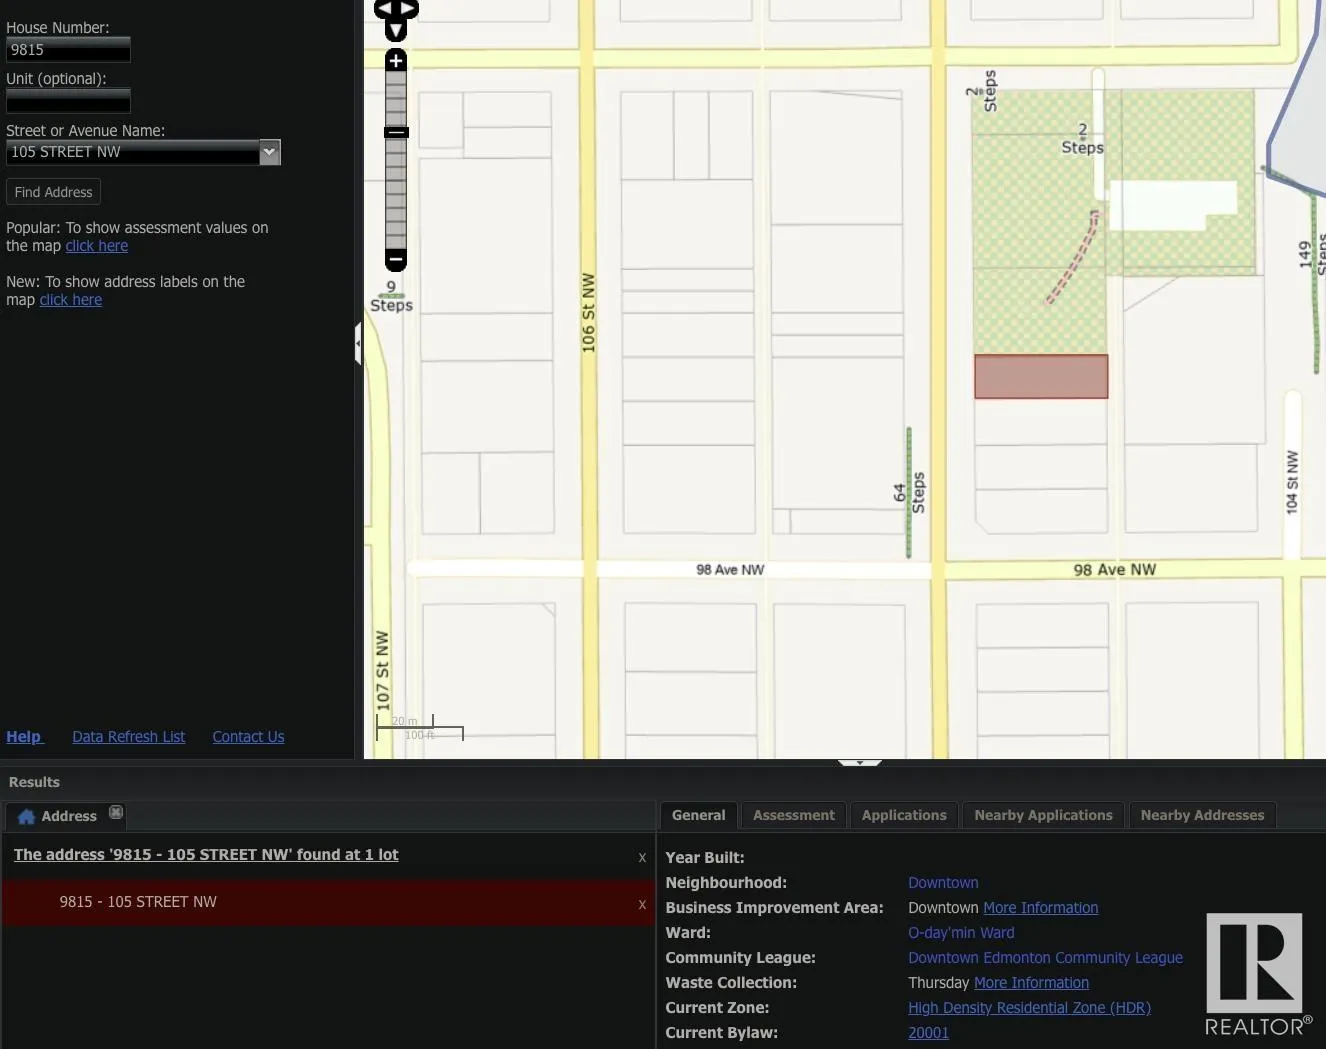Click the map pan down arrow
The width and height of the screenshot is (1326, 1049).
coord(396,31)
